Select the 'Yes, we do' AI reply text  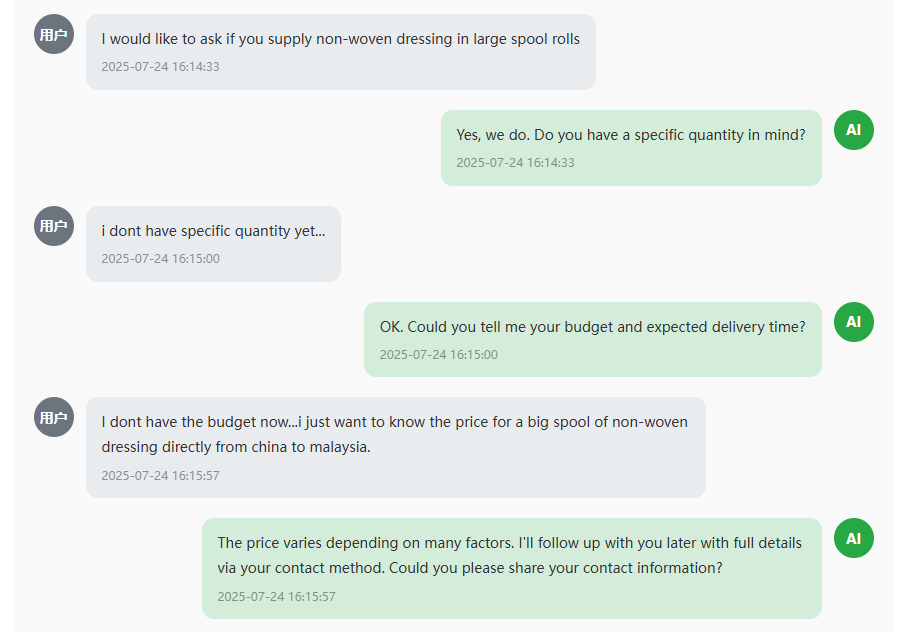[630, 135]
